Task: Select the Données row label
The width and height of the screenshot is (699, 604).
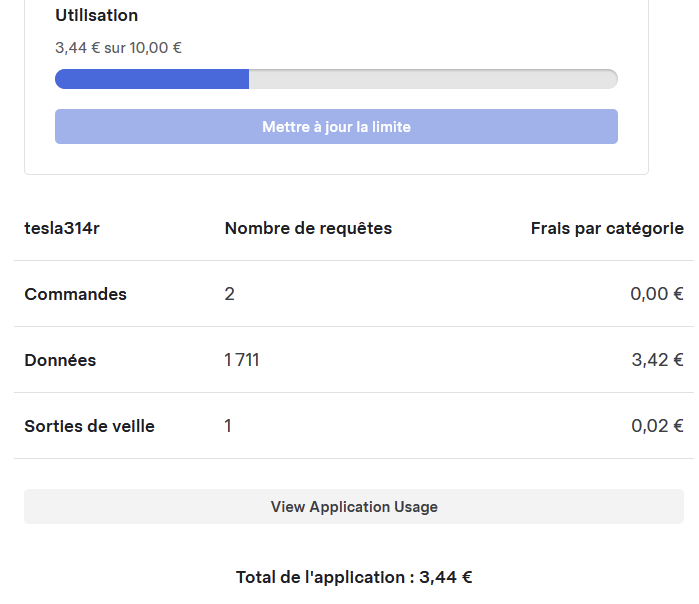Action: point(60,360)
